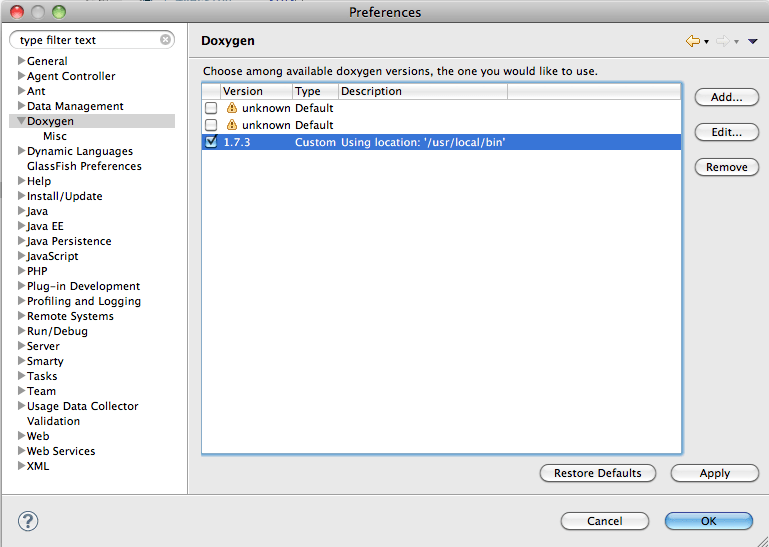Viewport: 769px width, 547px height.
Task: Clear the filter text field icon
Action: [166, 40]
